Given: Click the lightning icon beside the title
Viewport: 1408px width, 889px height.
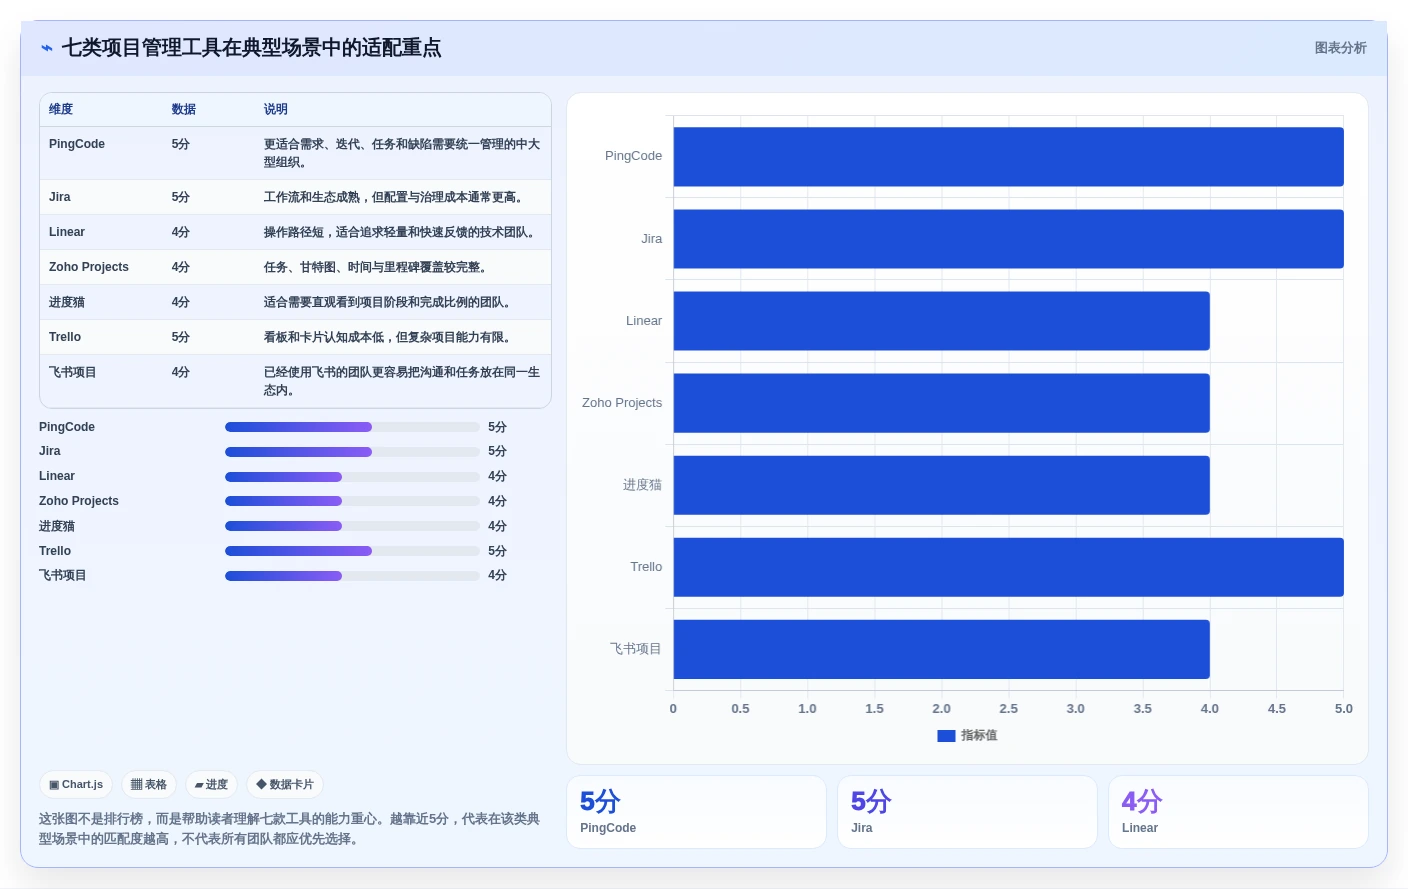Looking at the screenshot, I should coord(47,48).
